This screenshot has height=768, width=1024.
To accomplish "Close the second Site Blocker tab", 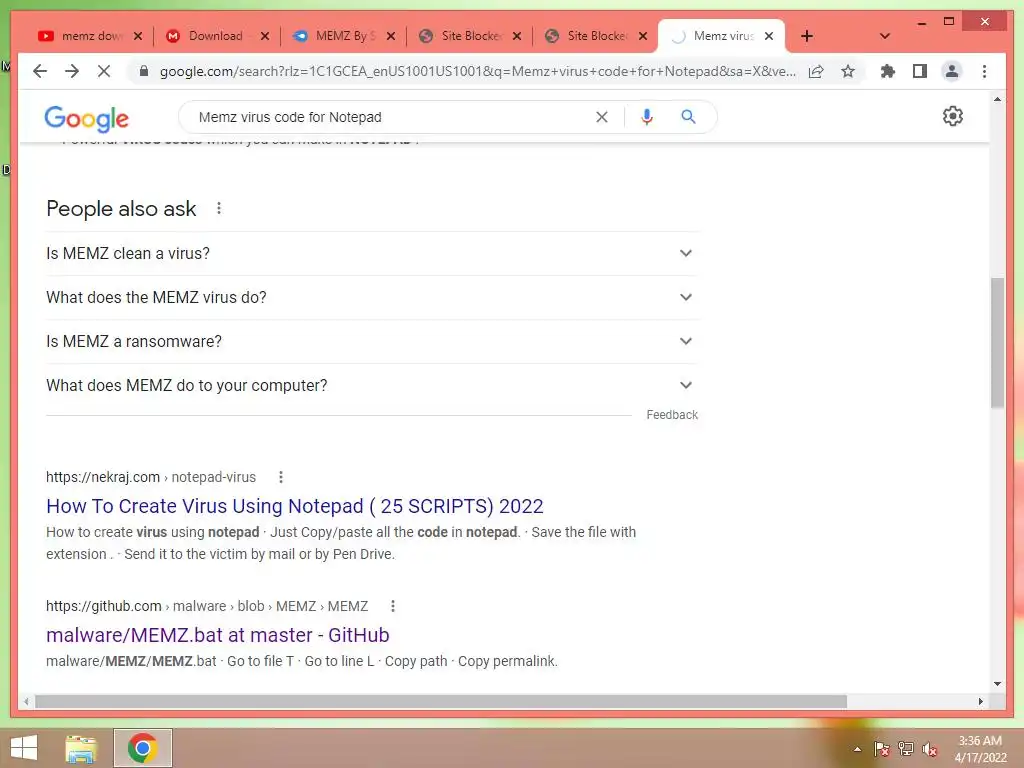I will 643,36.
